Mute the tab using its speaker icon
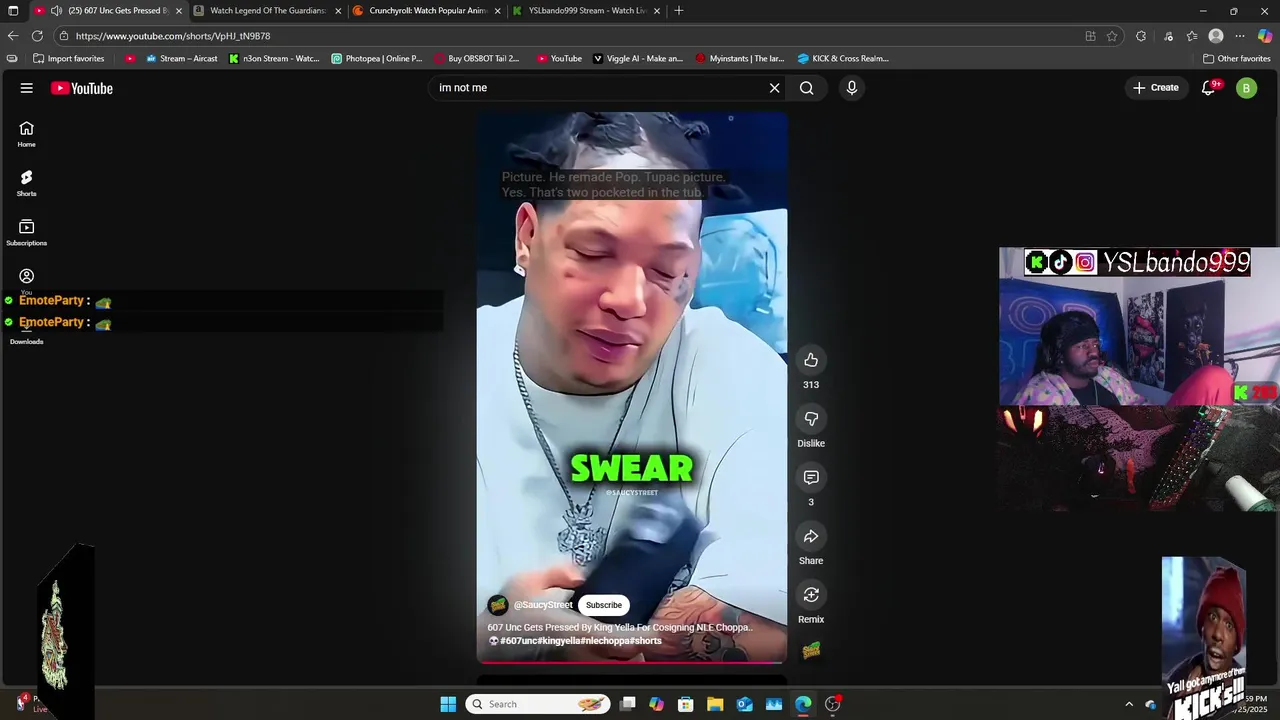Image resolution: width=1280 pixels, height=720 pixels. point(56,11)
